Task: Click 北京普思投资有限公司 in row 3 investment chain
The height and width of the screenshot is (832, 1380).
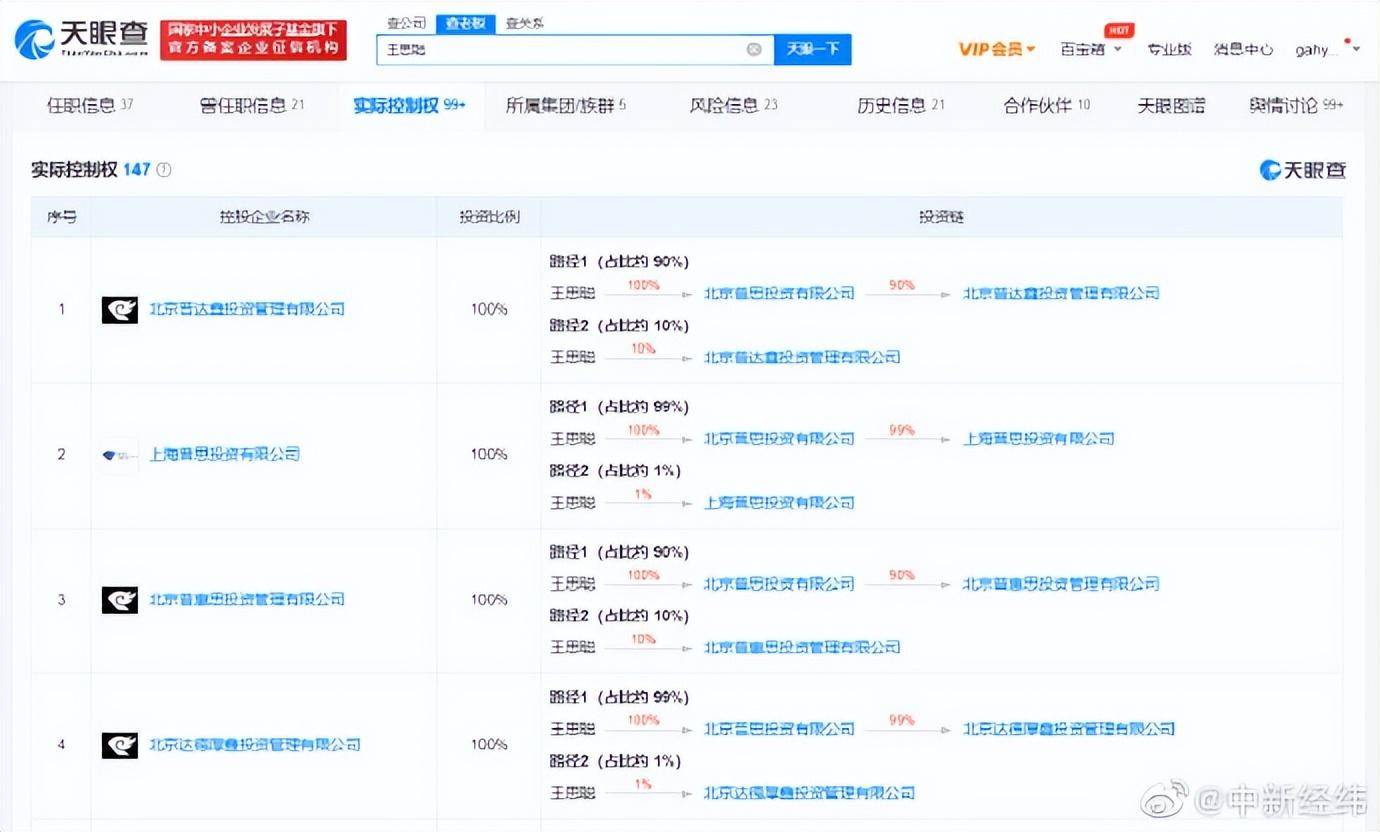Action: [x=779, y=584]
